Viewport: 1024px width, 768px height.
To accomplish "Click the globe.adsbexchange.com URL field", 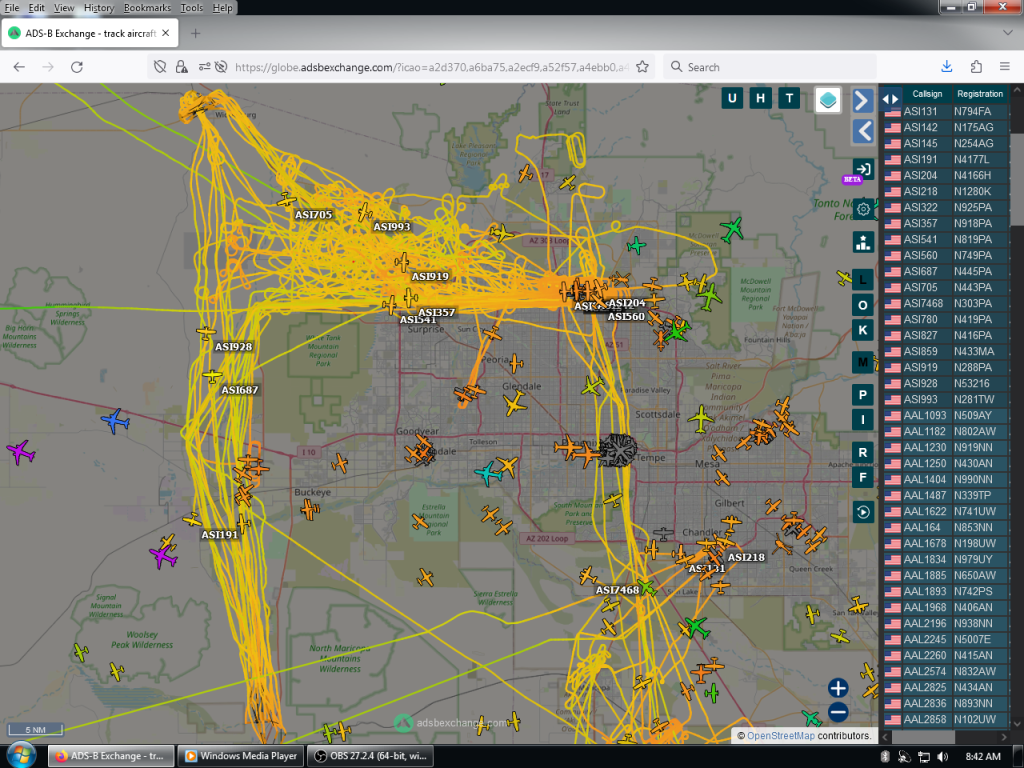I will (431, 67).
